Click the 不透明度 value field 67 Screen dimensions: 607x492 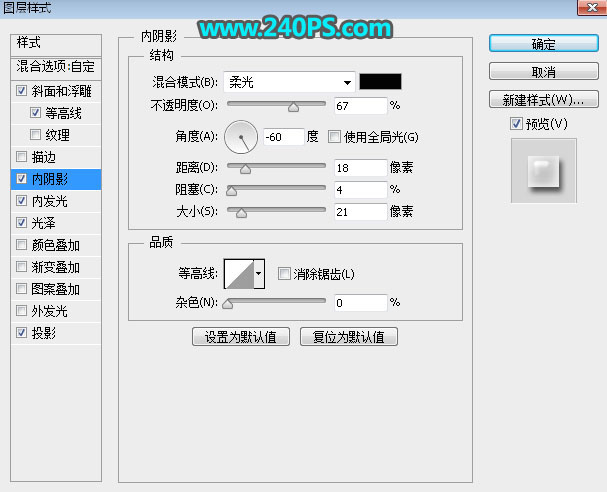point(360,106)
